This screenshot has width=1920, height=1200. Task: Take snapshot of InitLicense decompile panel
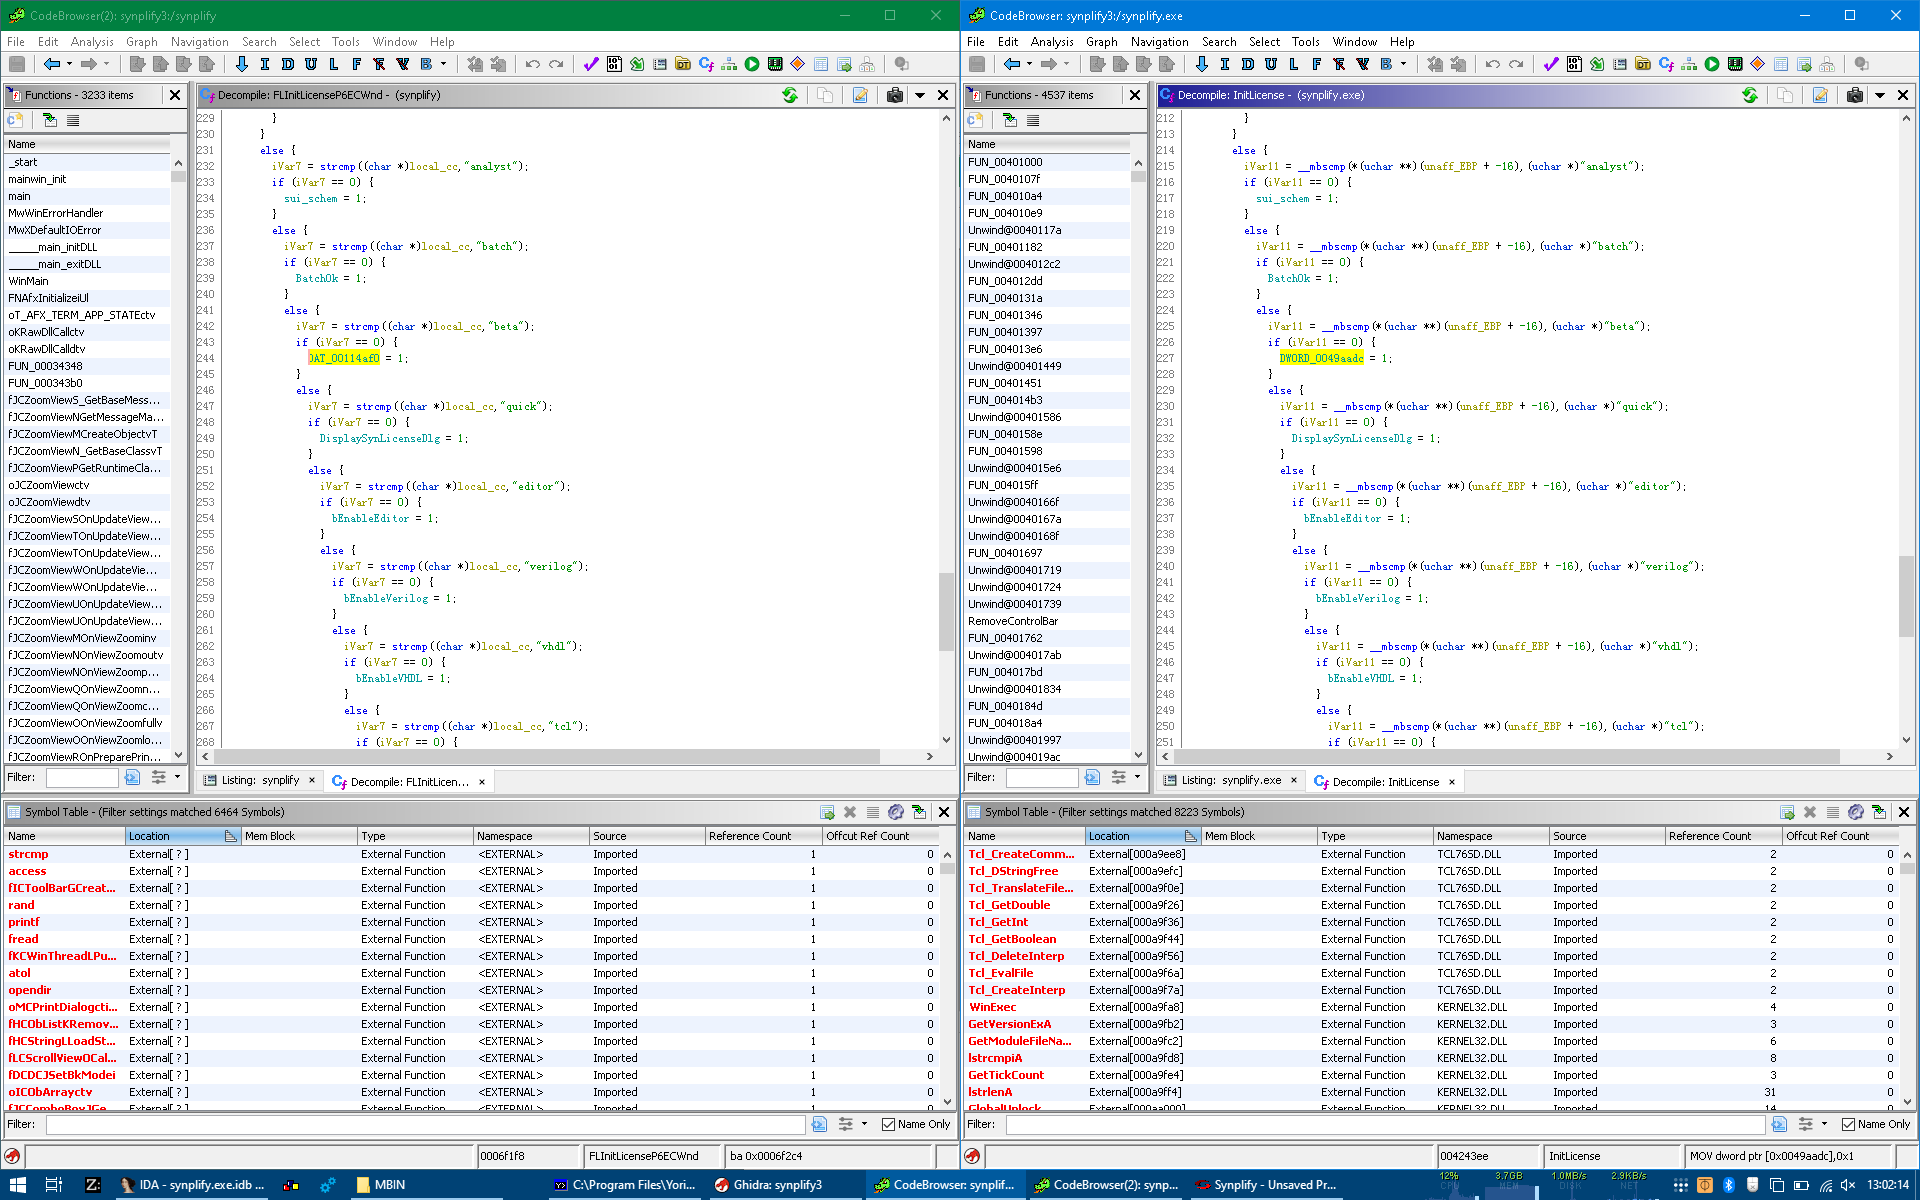coord(1854,95)
